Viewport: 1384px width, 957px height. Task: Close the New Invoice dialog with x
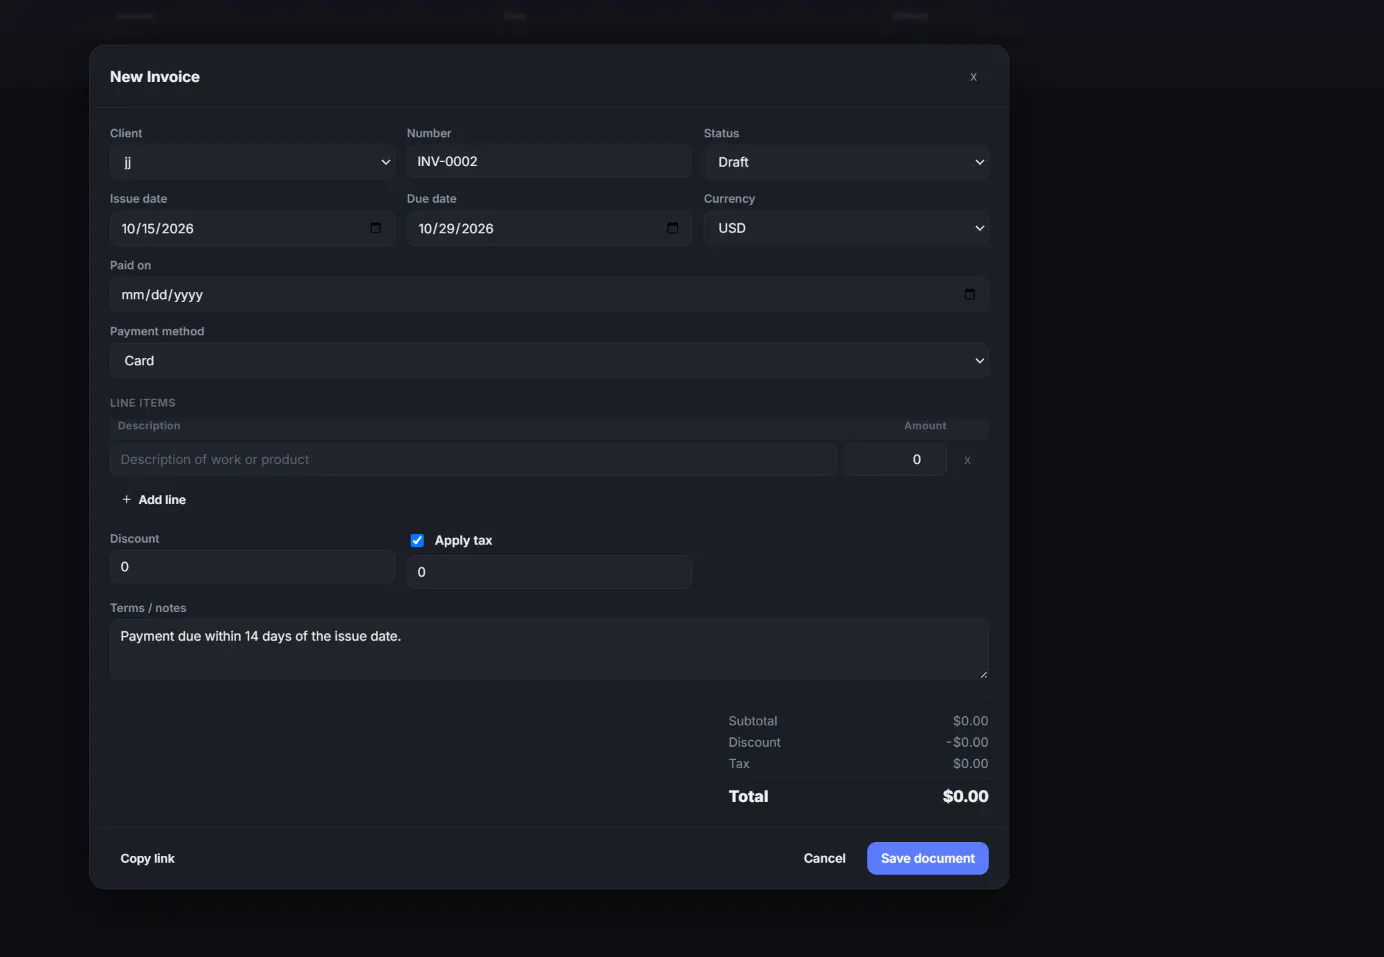973,77
